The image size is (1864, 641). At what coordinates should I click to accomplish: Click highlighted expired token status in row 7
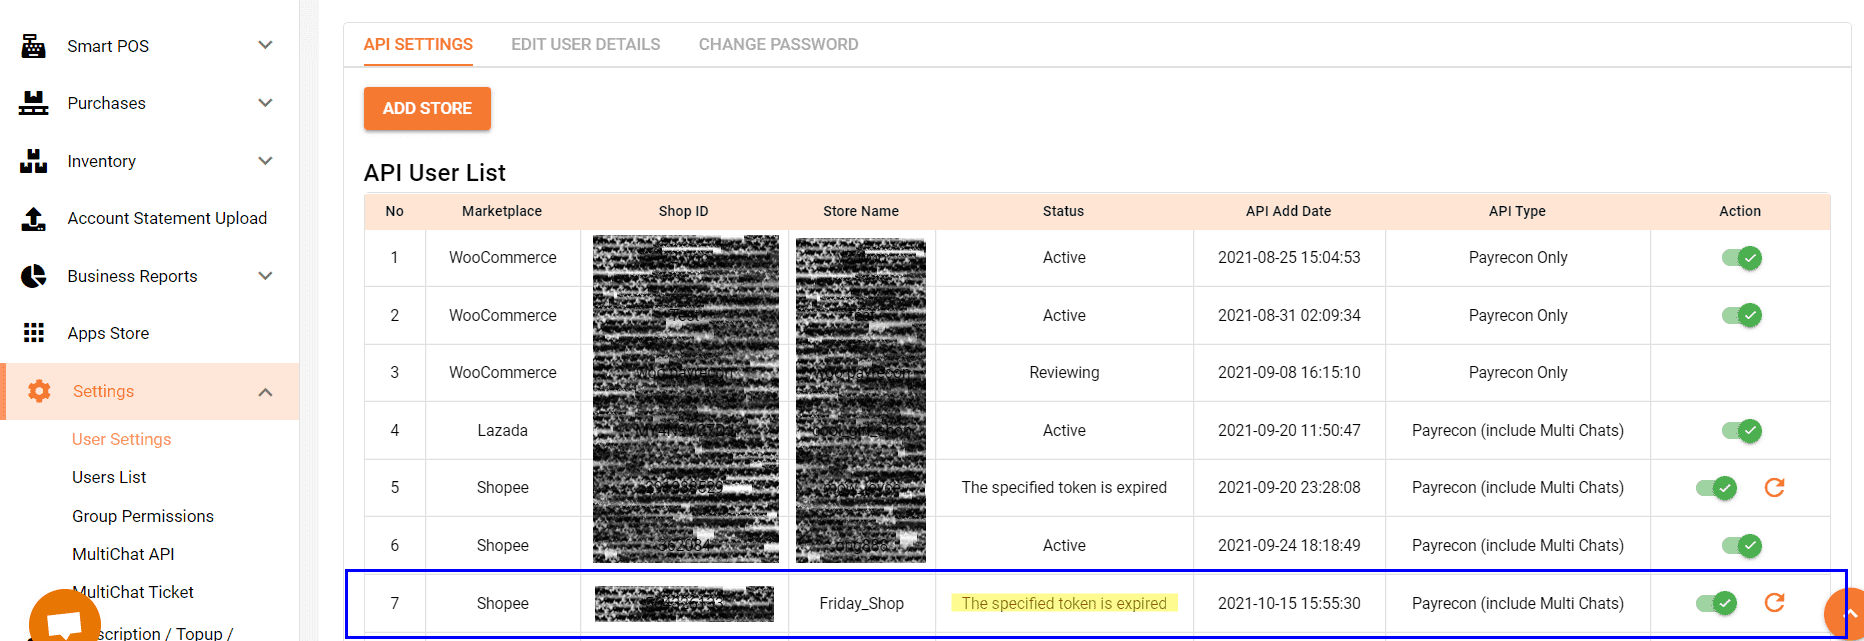pyautogui.click(x=1064, y=603)
